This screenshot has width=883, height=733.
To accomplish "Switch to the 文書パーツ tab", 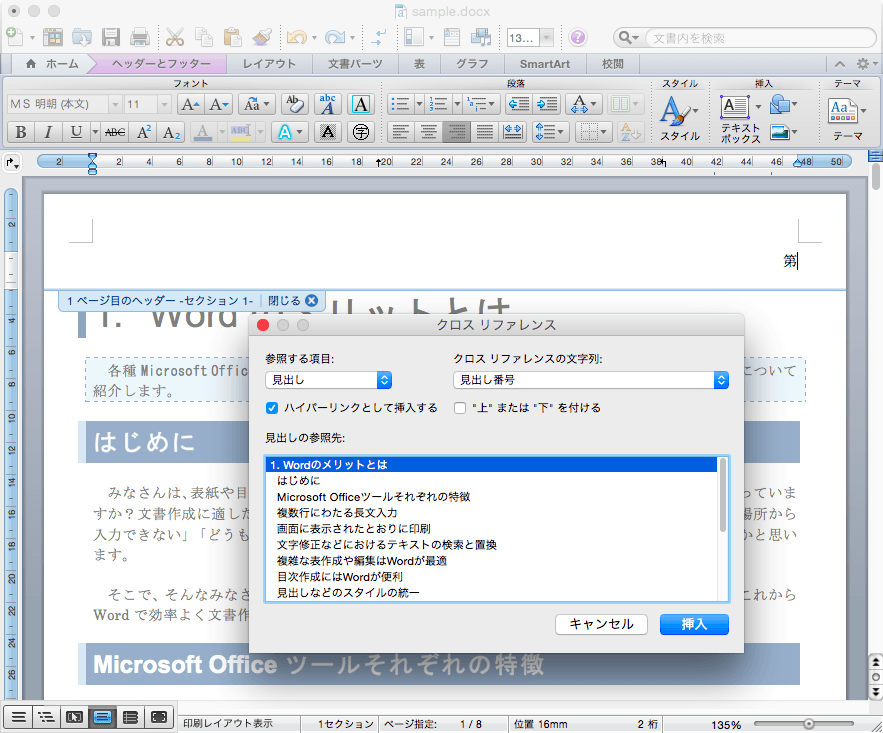I will click(355, 64).
